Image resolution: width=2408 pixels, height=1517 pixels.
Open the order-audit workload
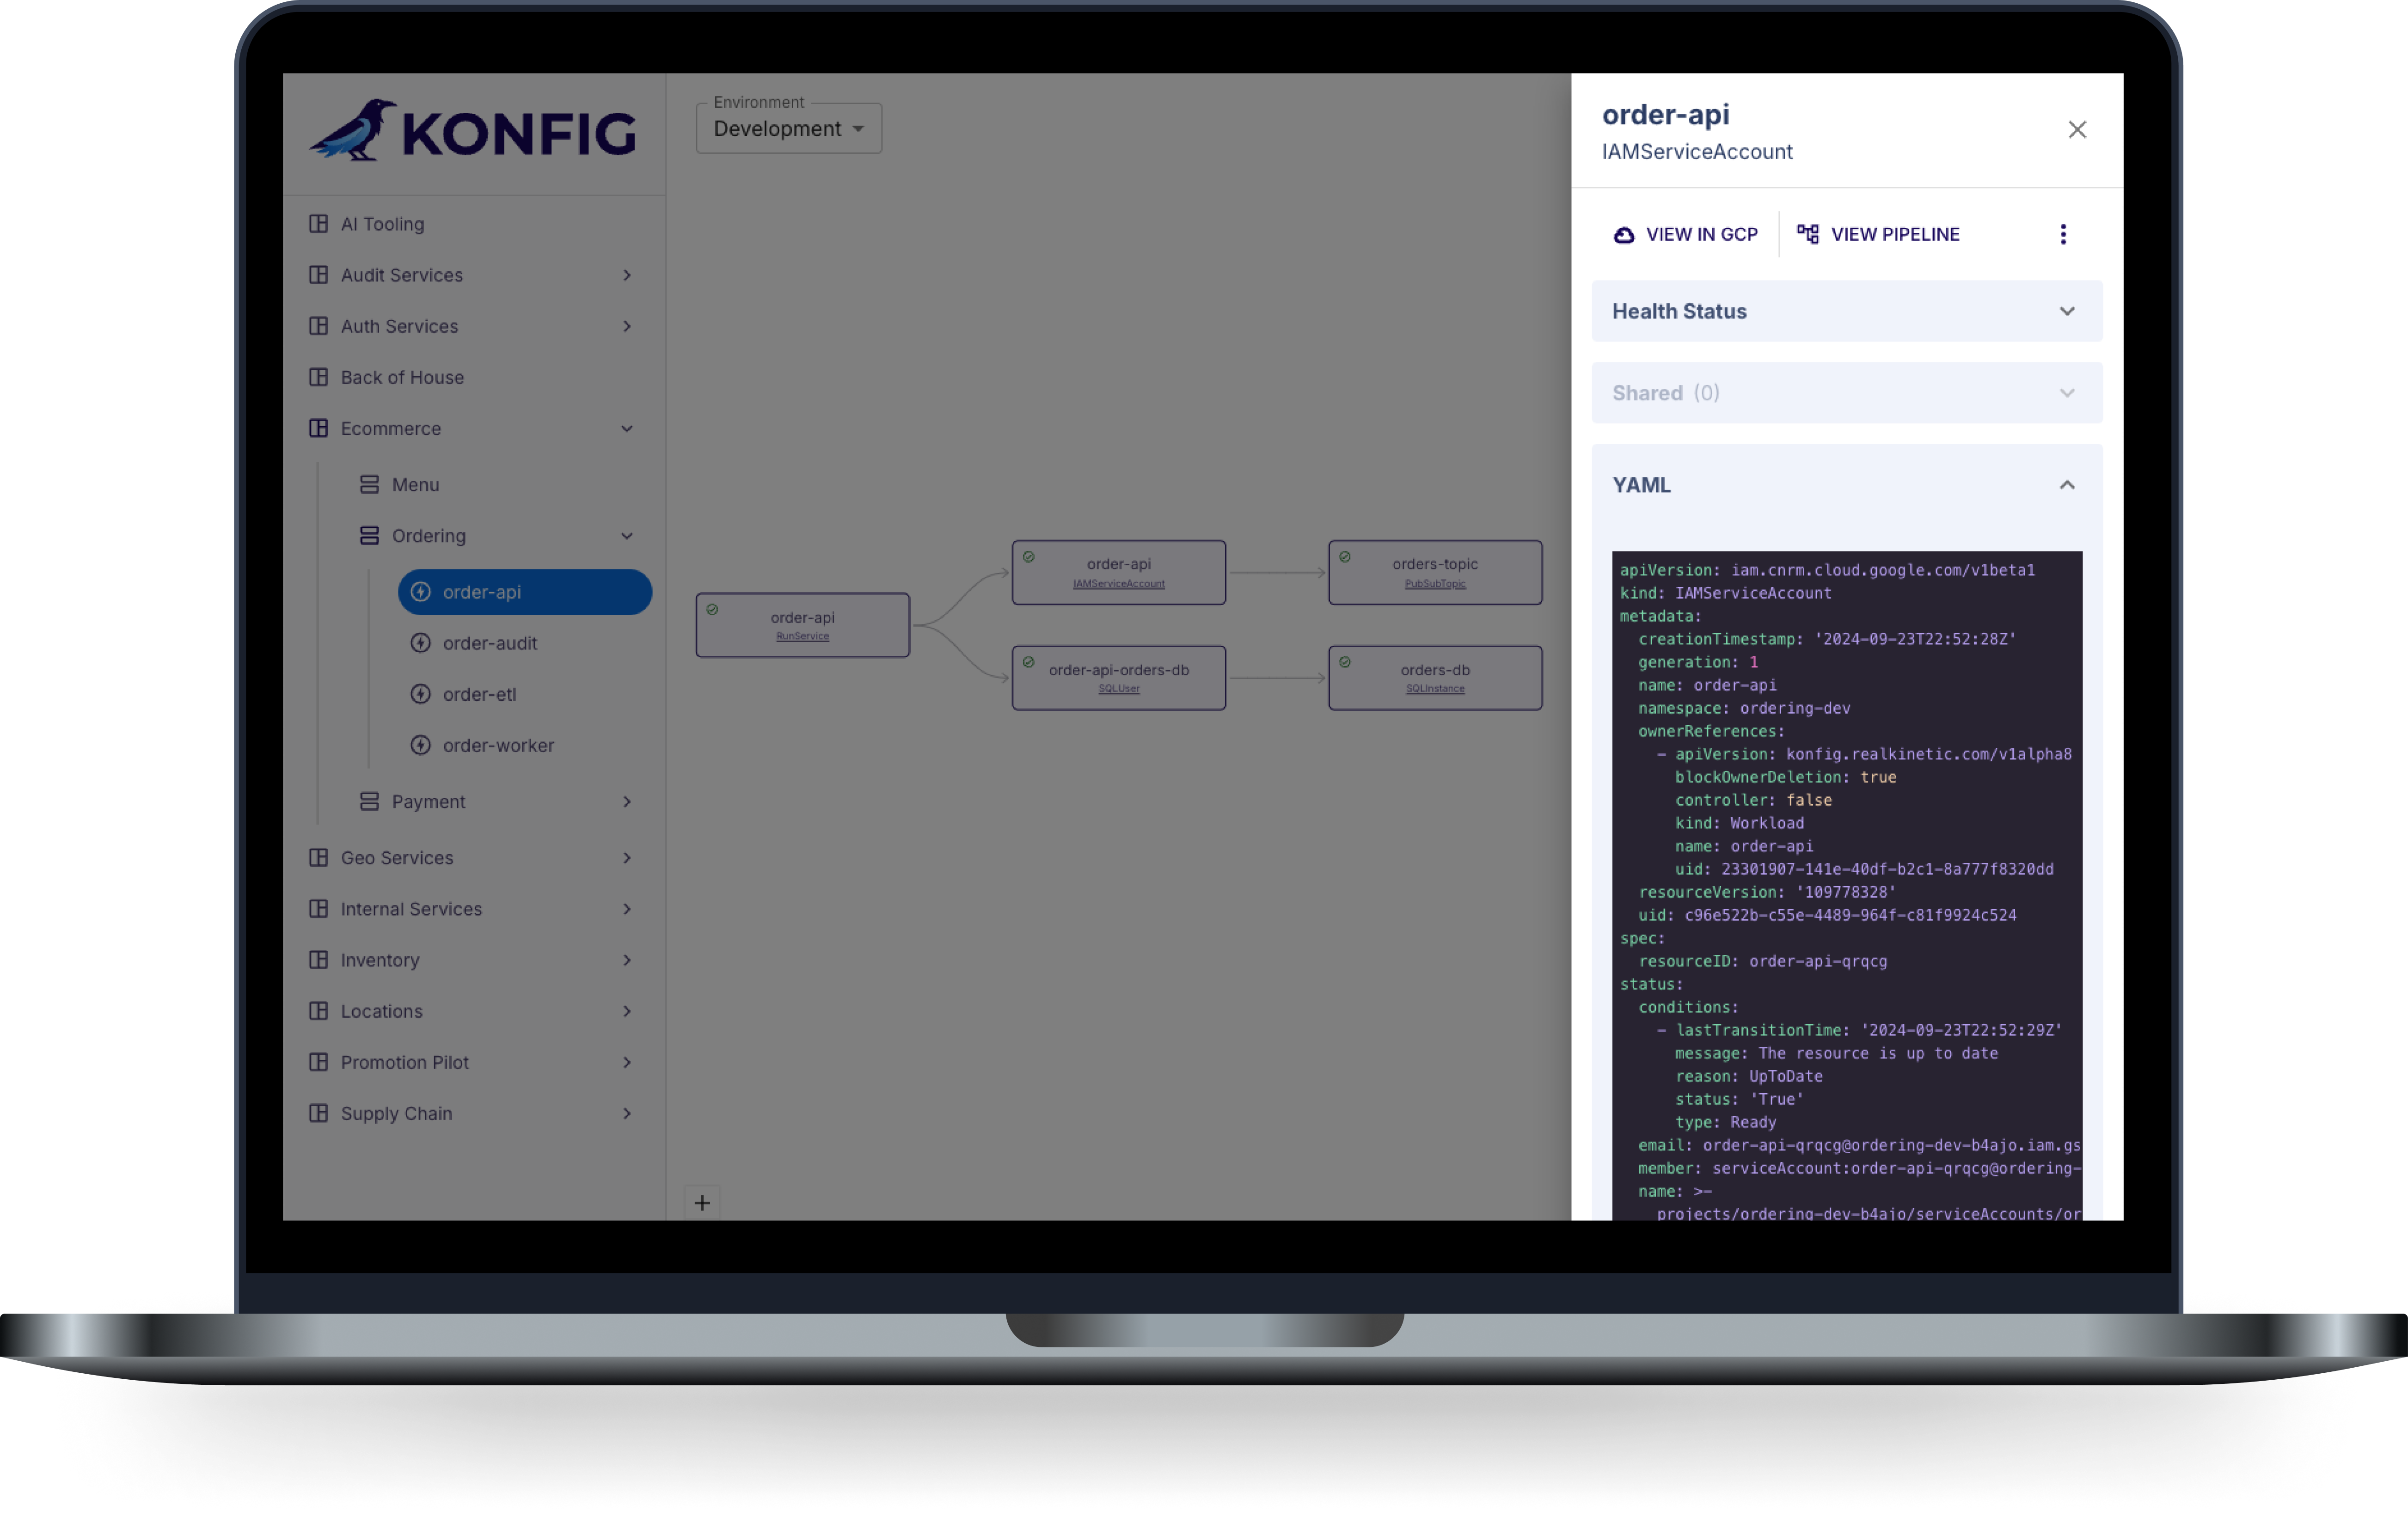coord(490,643)
